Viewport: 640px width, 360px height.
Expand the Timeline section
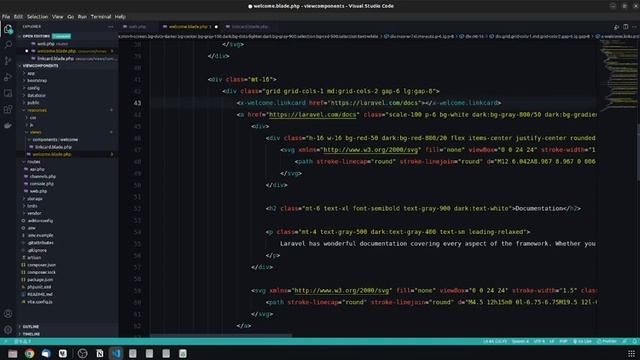coord(31,334)
